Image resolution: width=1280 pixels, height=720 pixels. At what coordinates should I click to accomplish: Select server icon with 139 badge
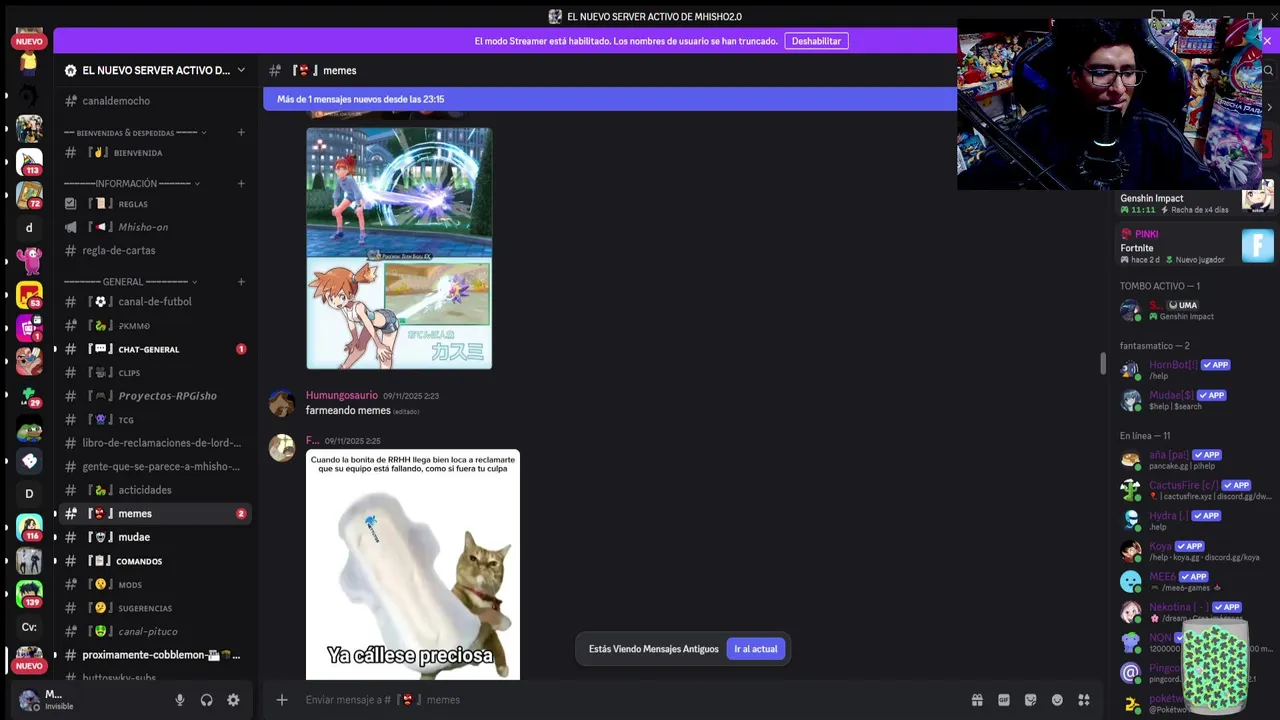pyautogui.click(x=29, y=593)
